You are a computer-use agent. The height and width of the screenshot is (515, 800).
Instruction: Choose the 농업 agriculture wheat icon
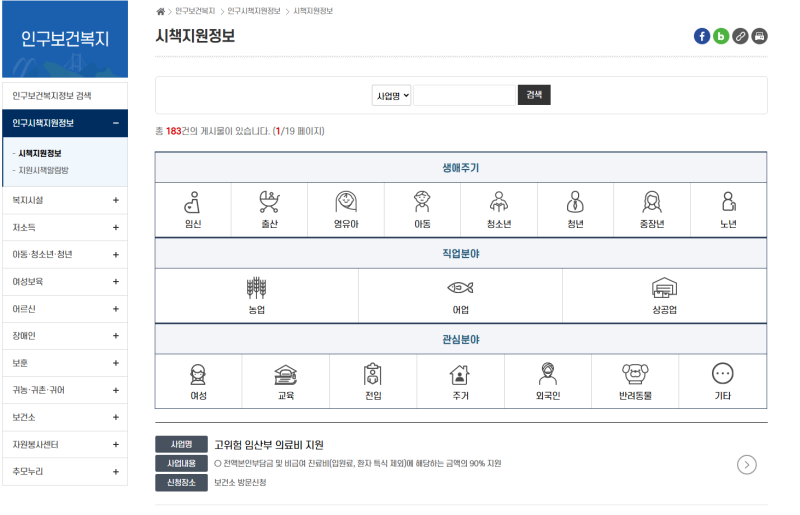[257, 289]
